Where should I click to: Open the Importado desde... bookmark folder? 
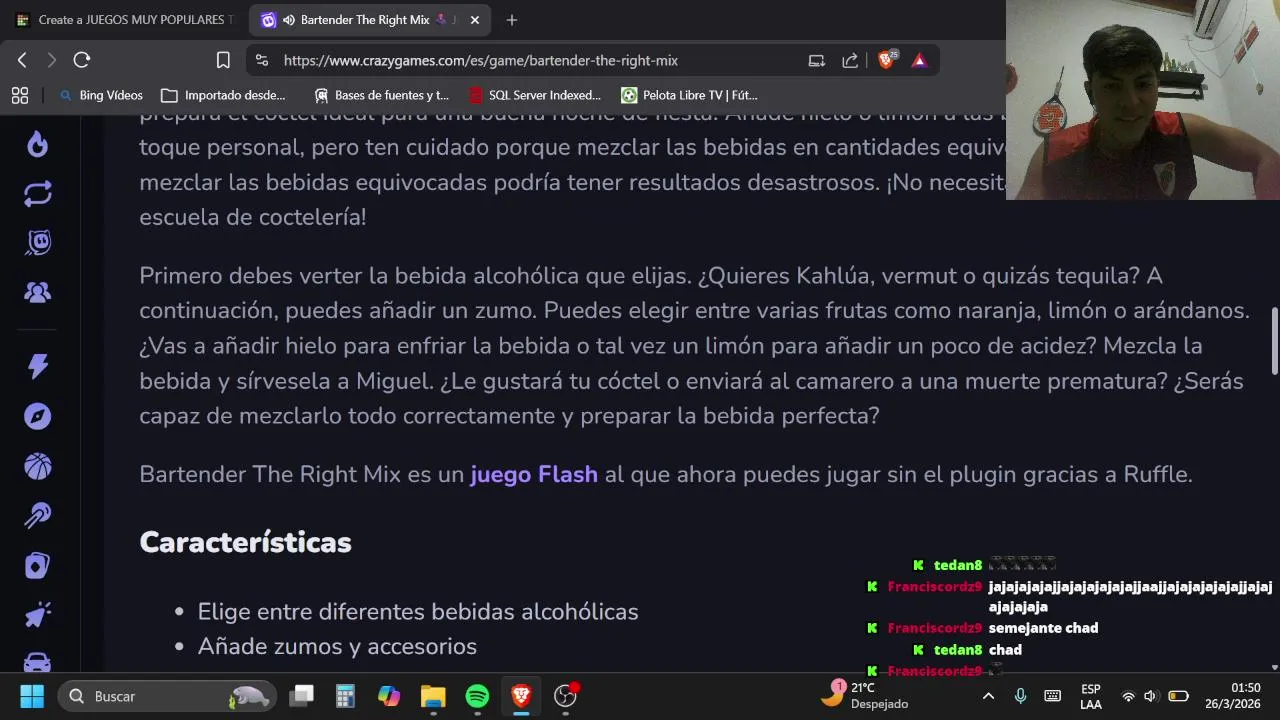[223, 95]
